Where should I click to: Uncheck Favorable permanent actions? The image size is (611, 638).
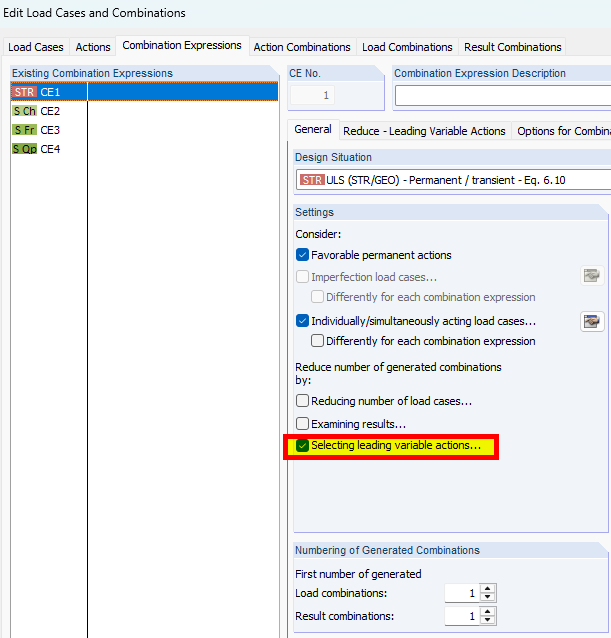[302, 255]
